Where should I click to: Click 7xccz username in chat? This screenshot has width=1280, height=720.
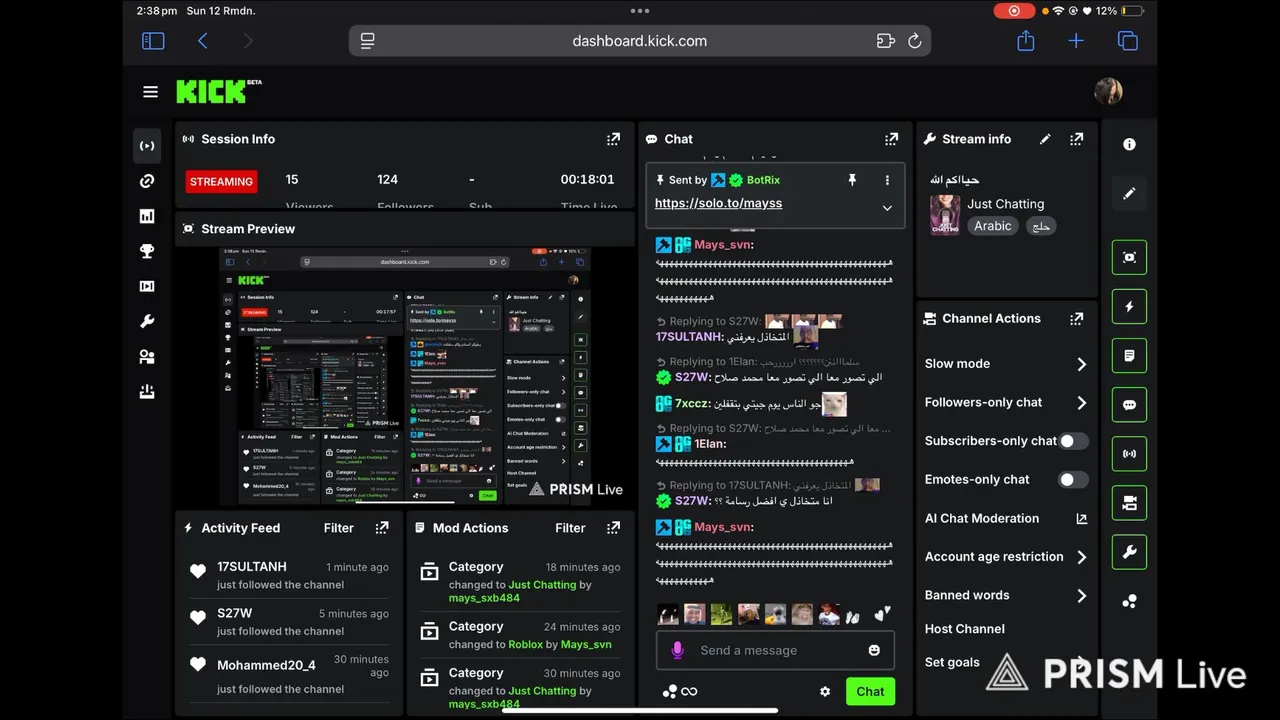click(691, 404)
